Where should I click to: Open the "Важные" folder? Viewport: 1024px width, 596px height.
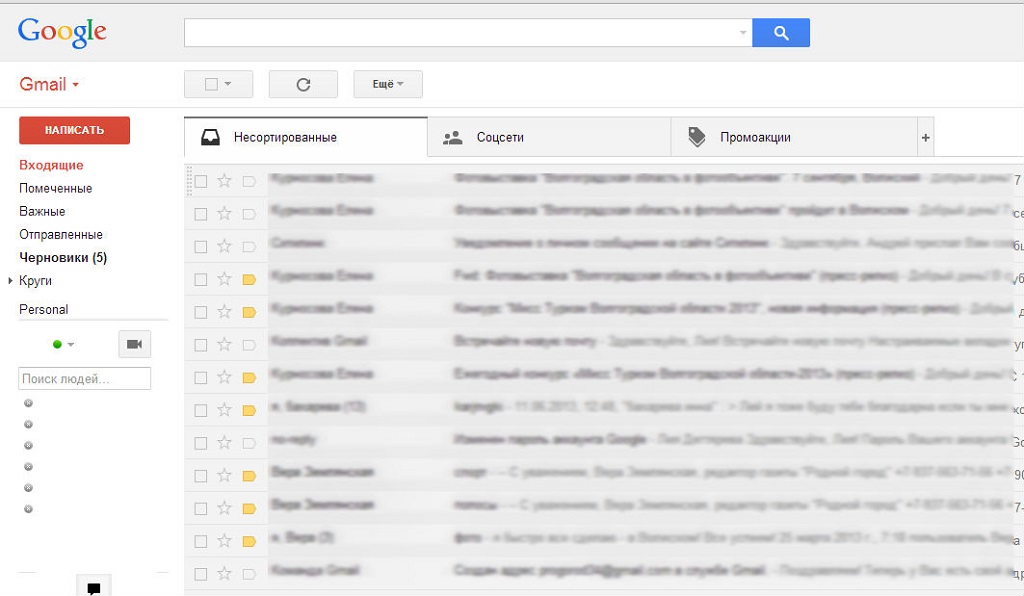click(x=42, y=212)
